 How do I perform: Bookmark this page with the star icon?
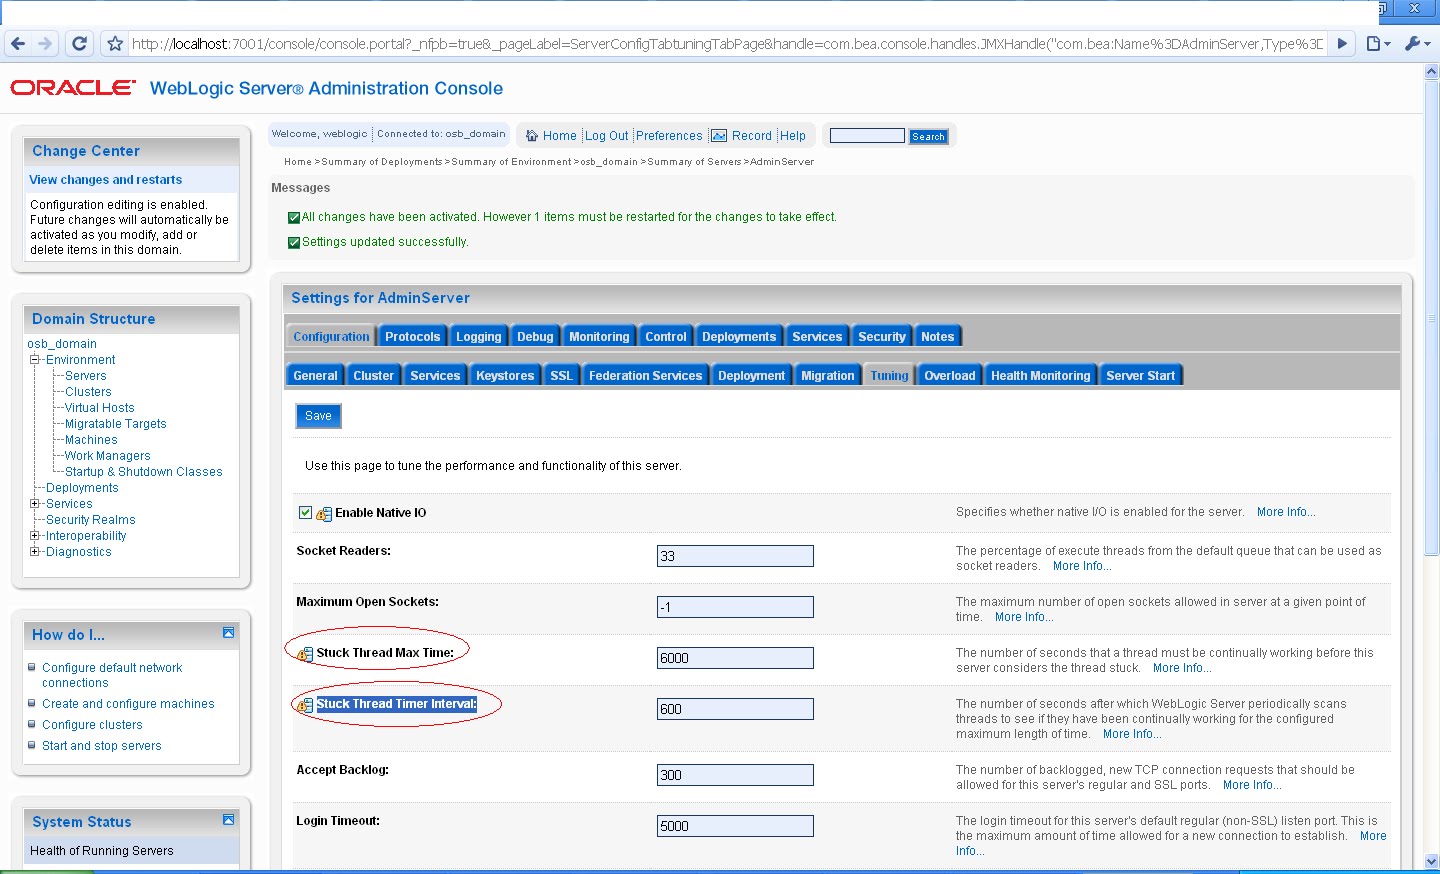[115, 44]
